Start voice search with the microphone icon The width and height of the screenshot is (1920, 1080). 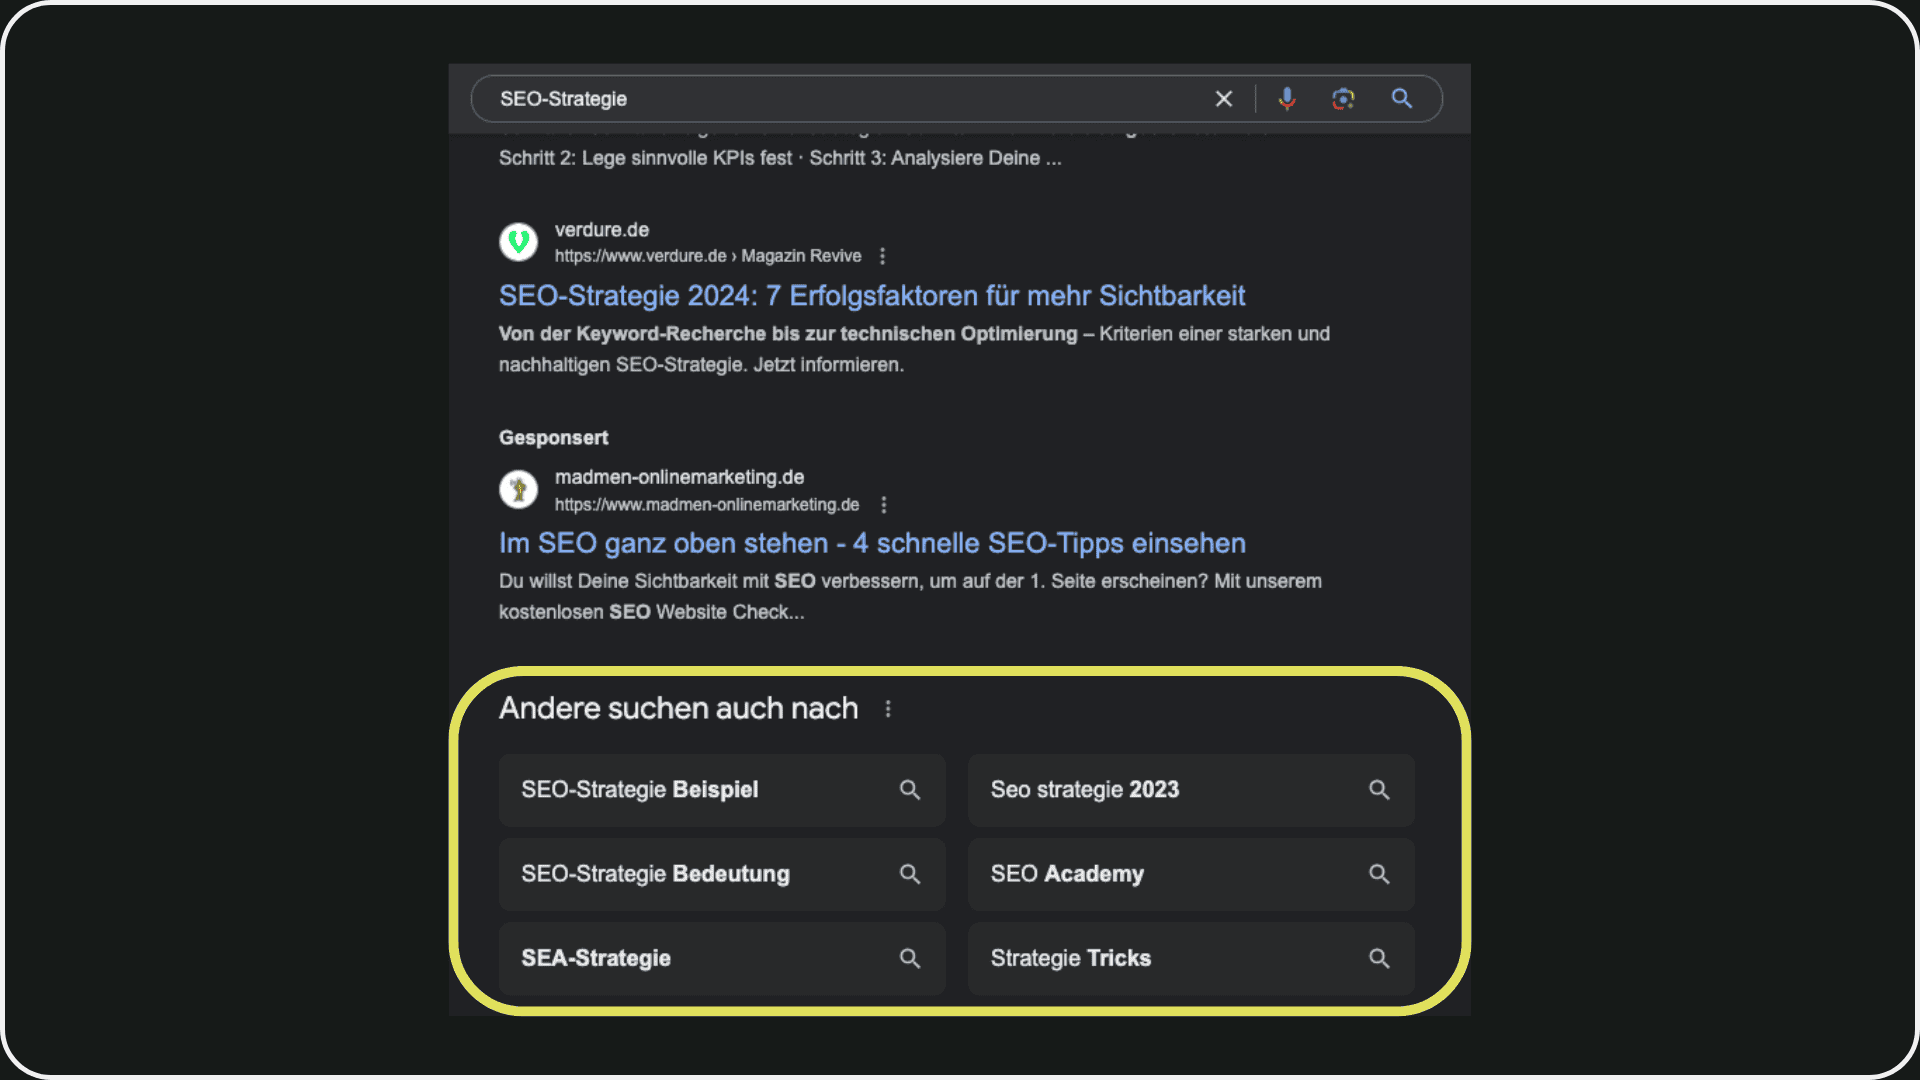pos(1287,99)
